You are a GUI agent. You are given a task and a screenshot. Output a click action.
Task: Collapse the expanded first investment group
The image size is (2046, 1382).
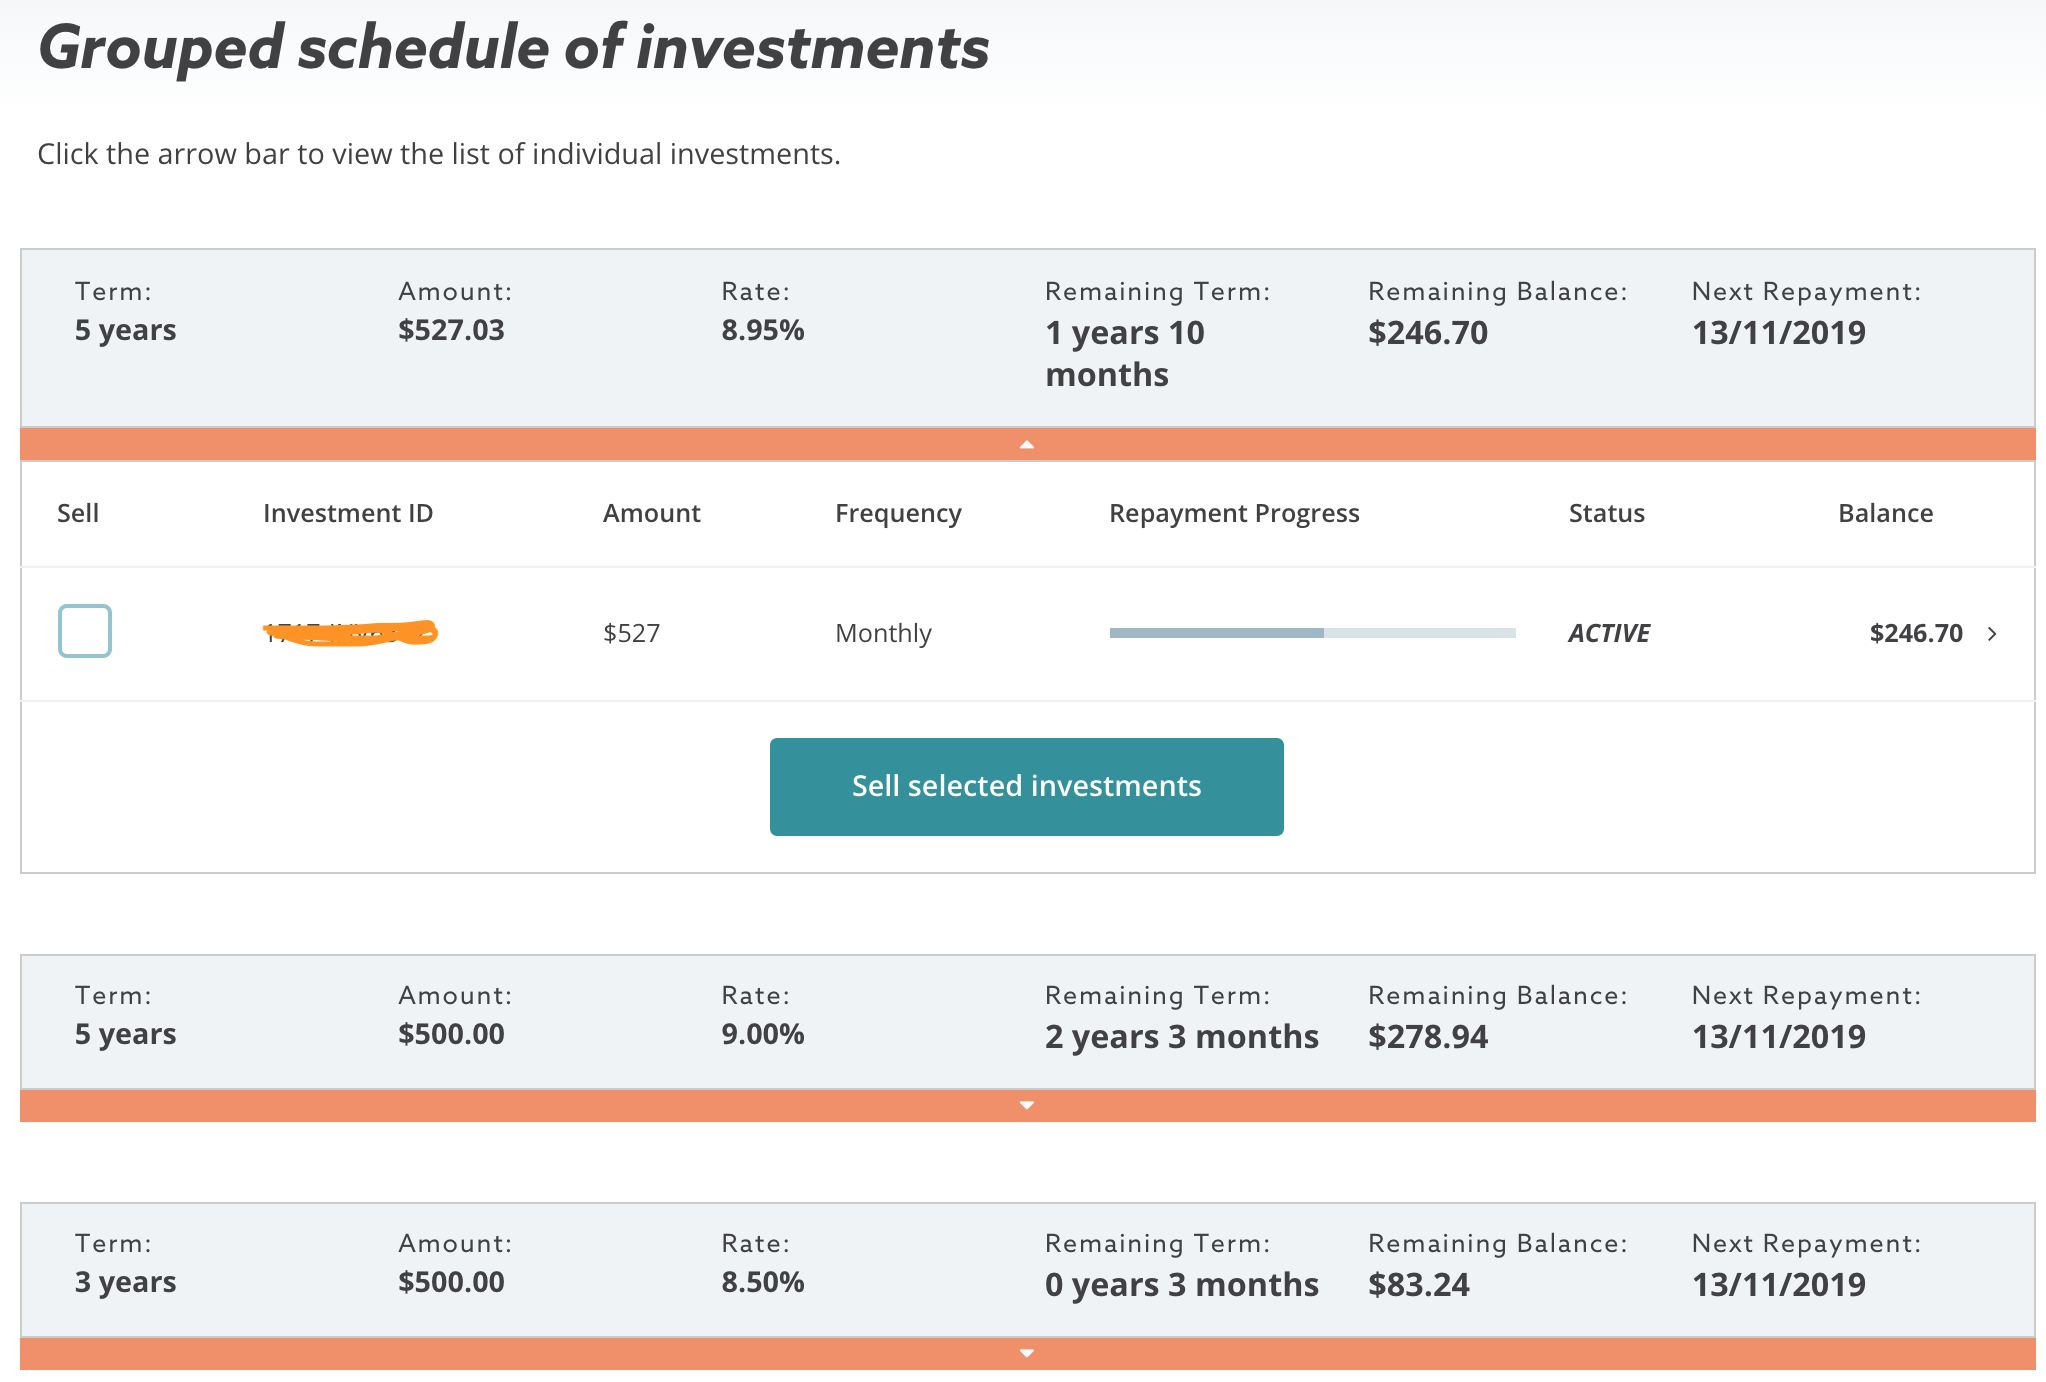click(1025, 444)
